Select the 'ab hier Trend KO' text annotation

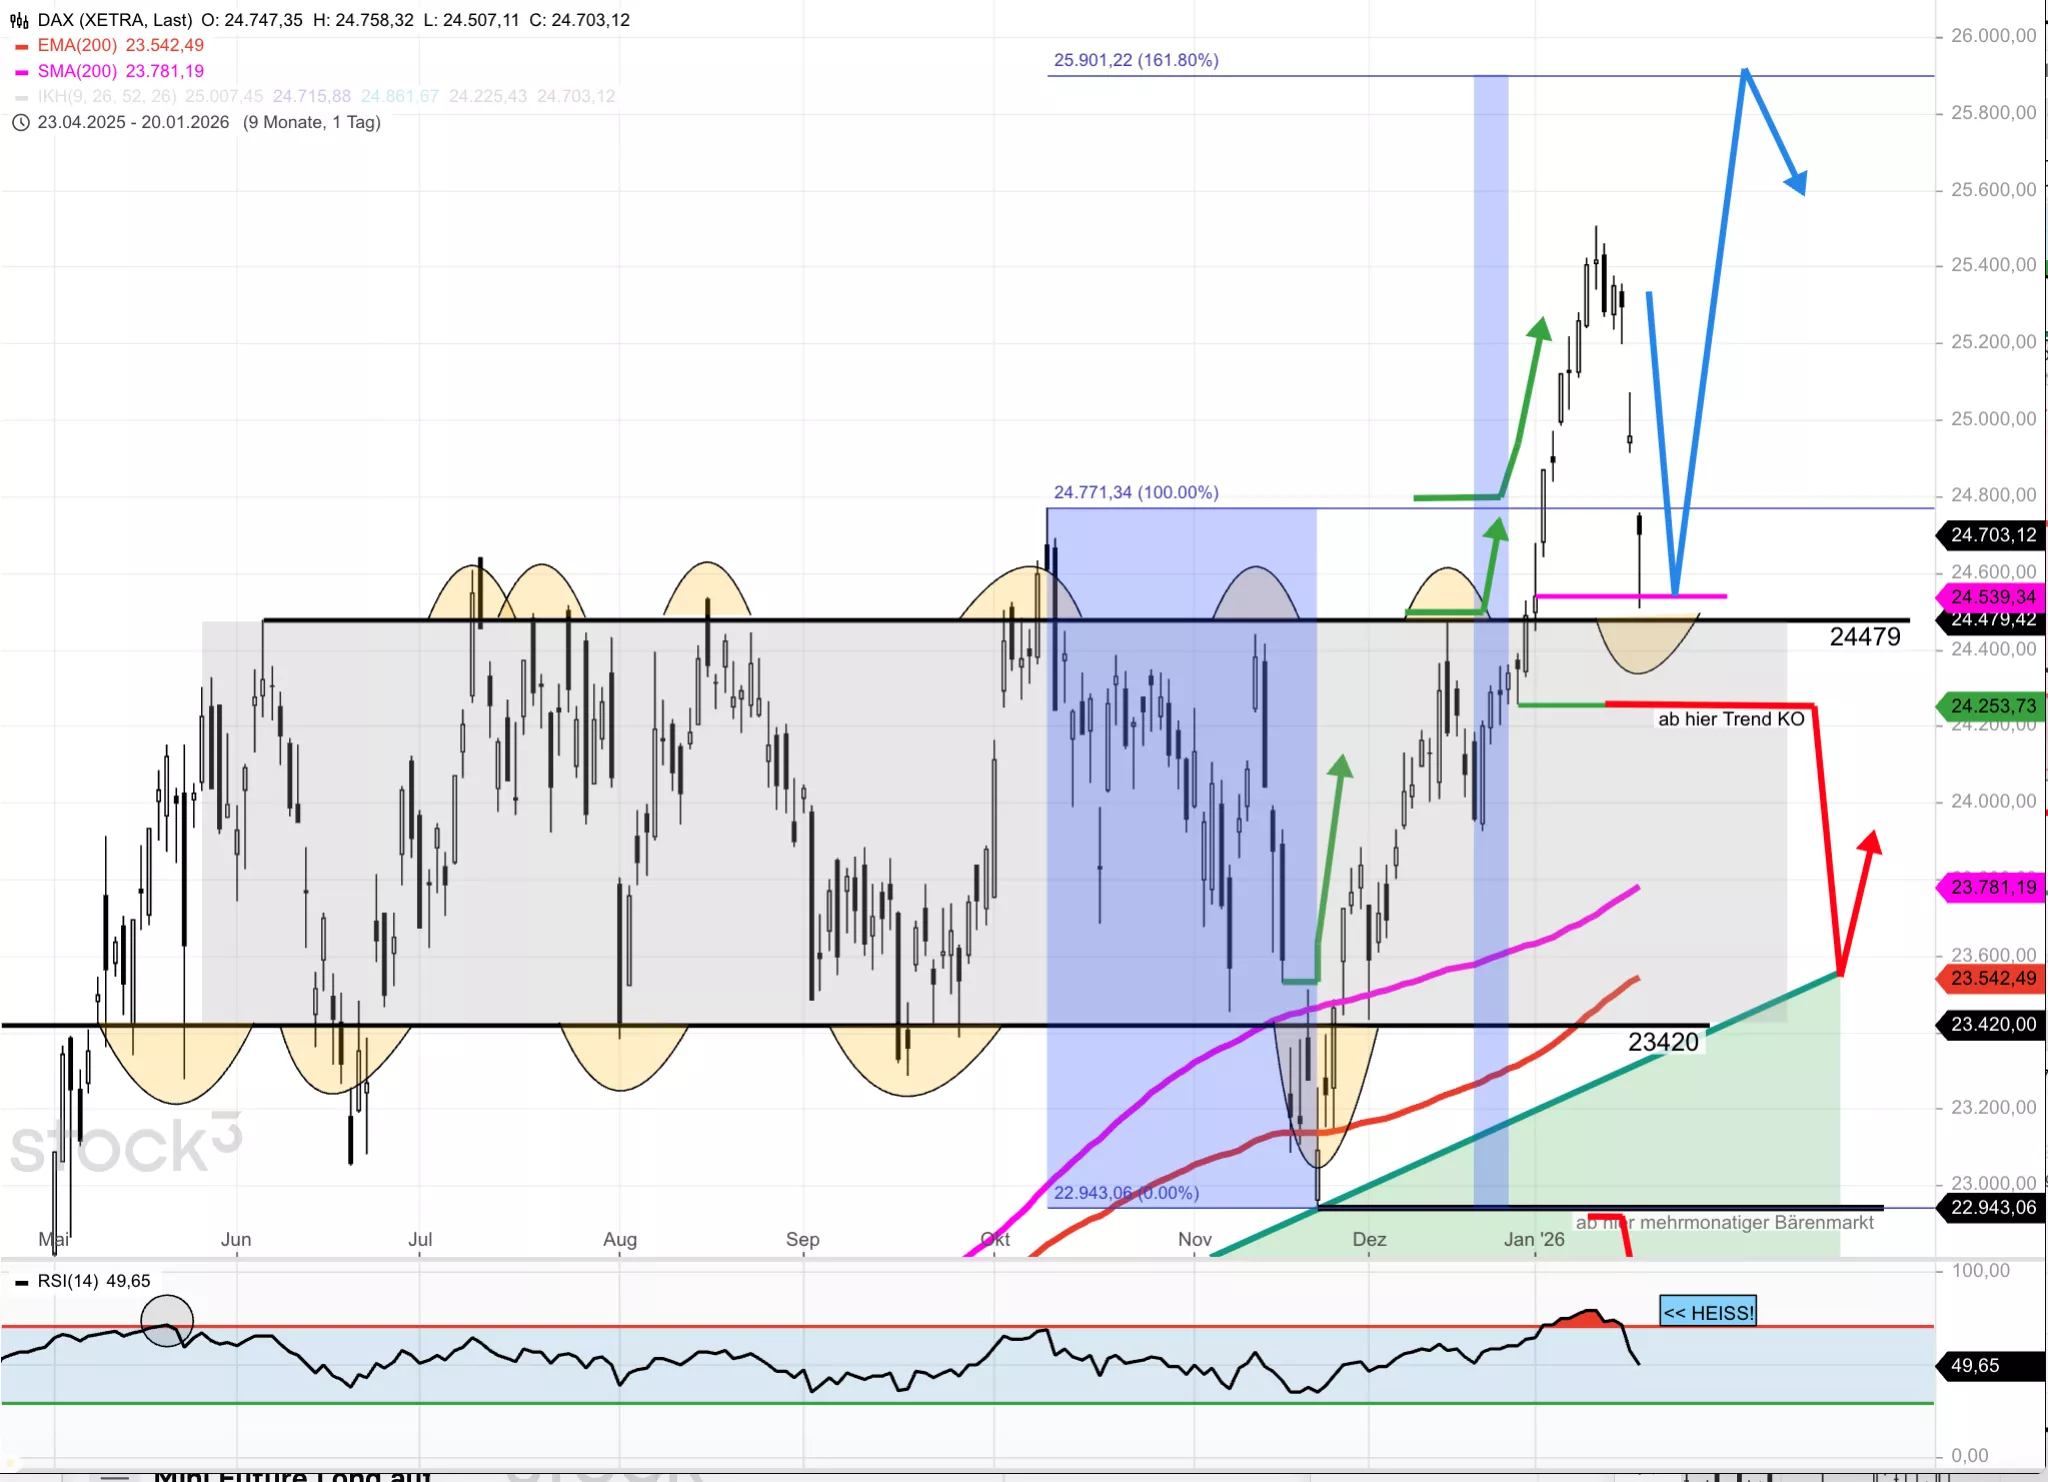(1730, 719)
